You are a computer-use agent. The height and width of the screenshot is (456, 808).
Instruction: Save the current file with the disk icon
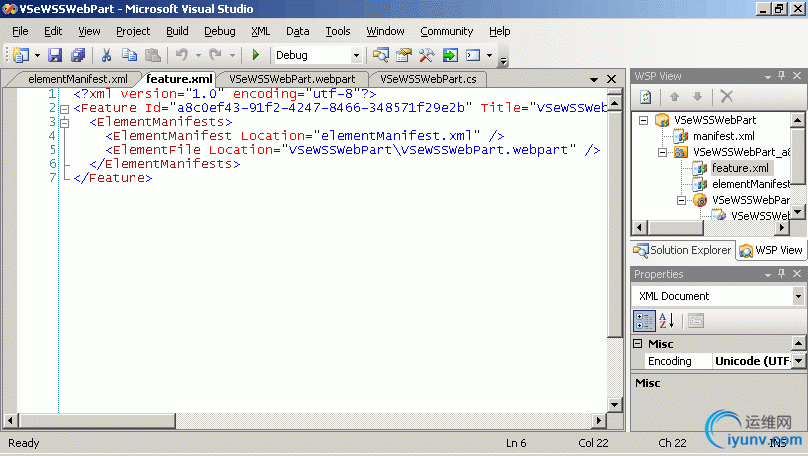coord(55,55)
